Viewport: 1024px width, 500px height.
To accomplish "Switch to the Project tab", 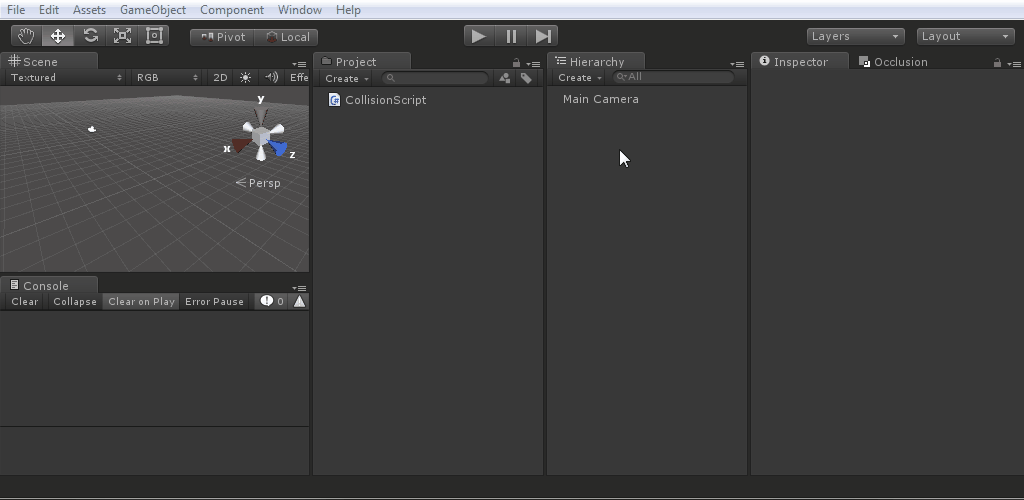I will click(362, 61).
